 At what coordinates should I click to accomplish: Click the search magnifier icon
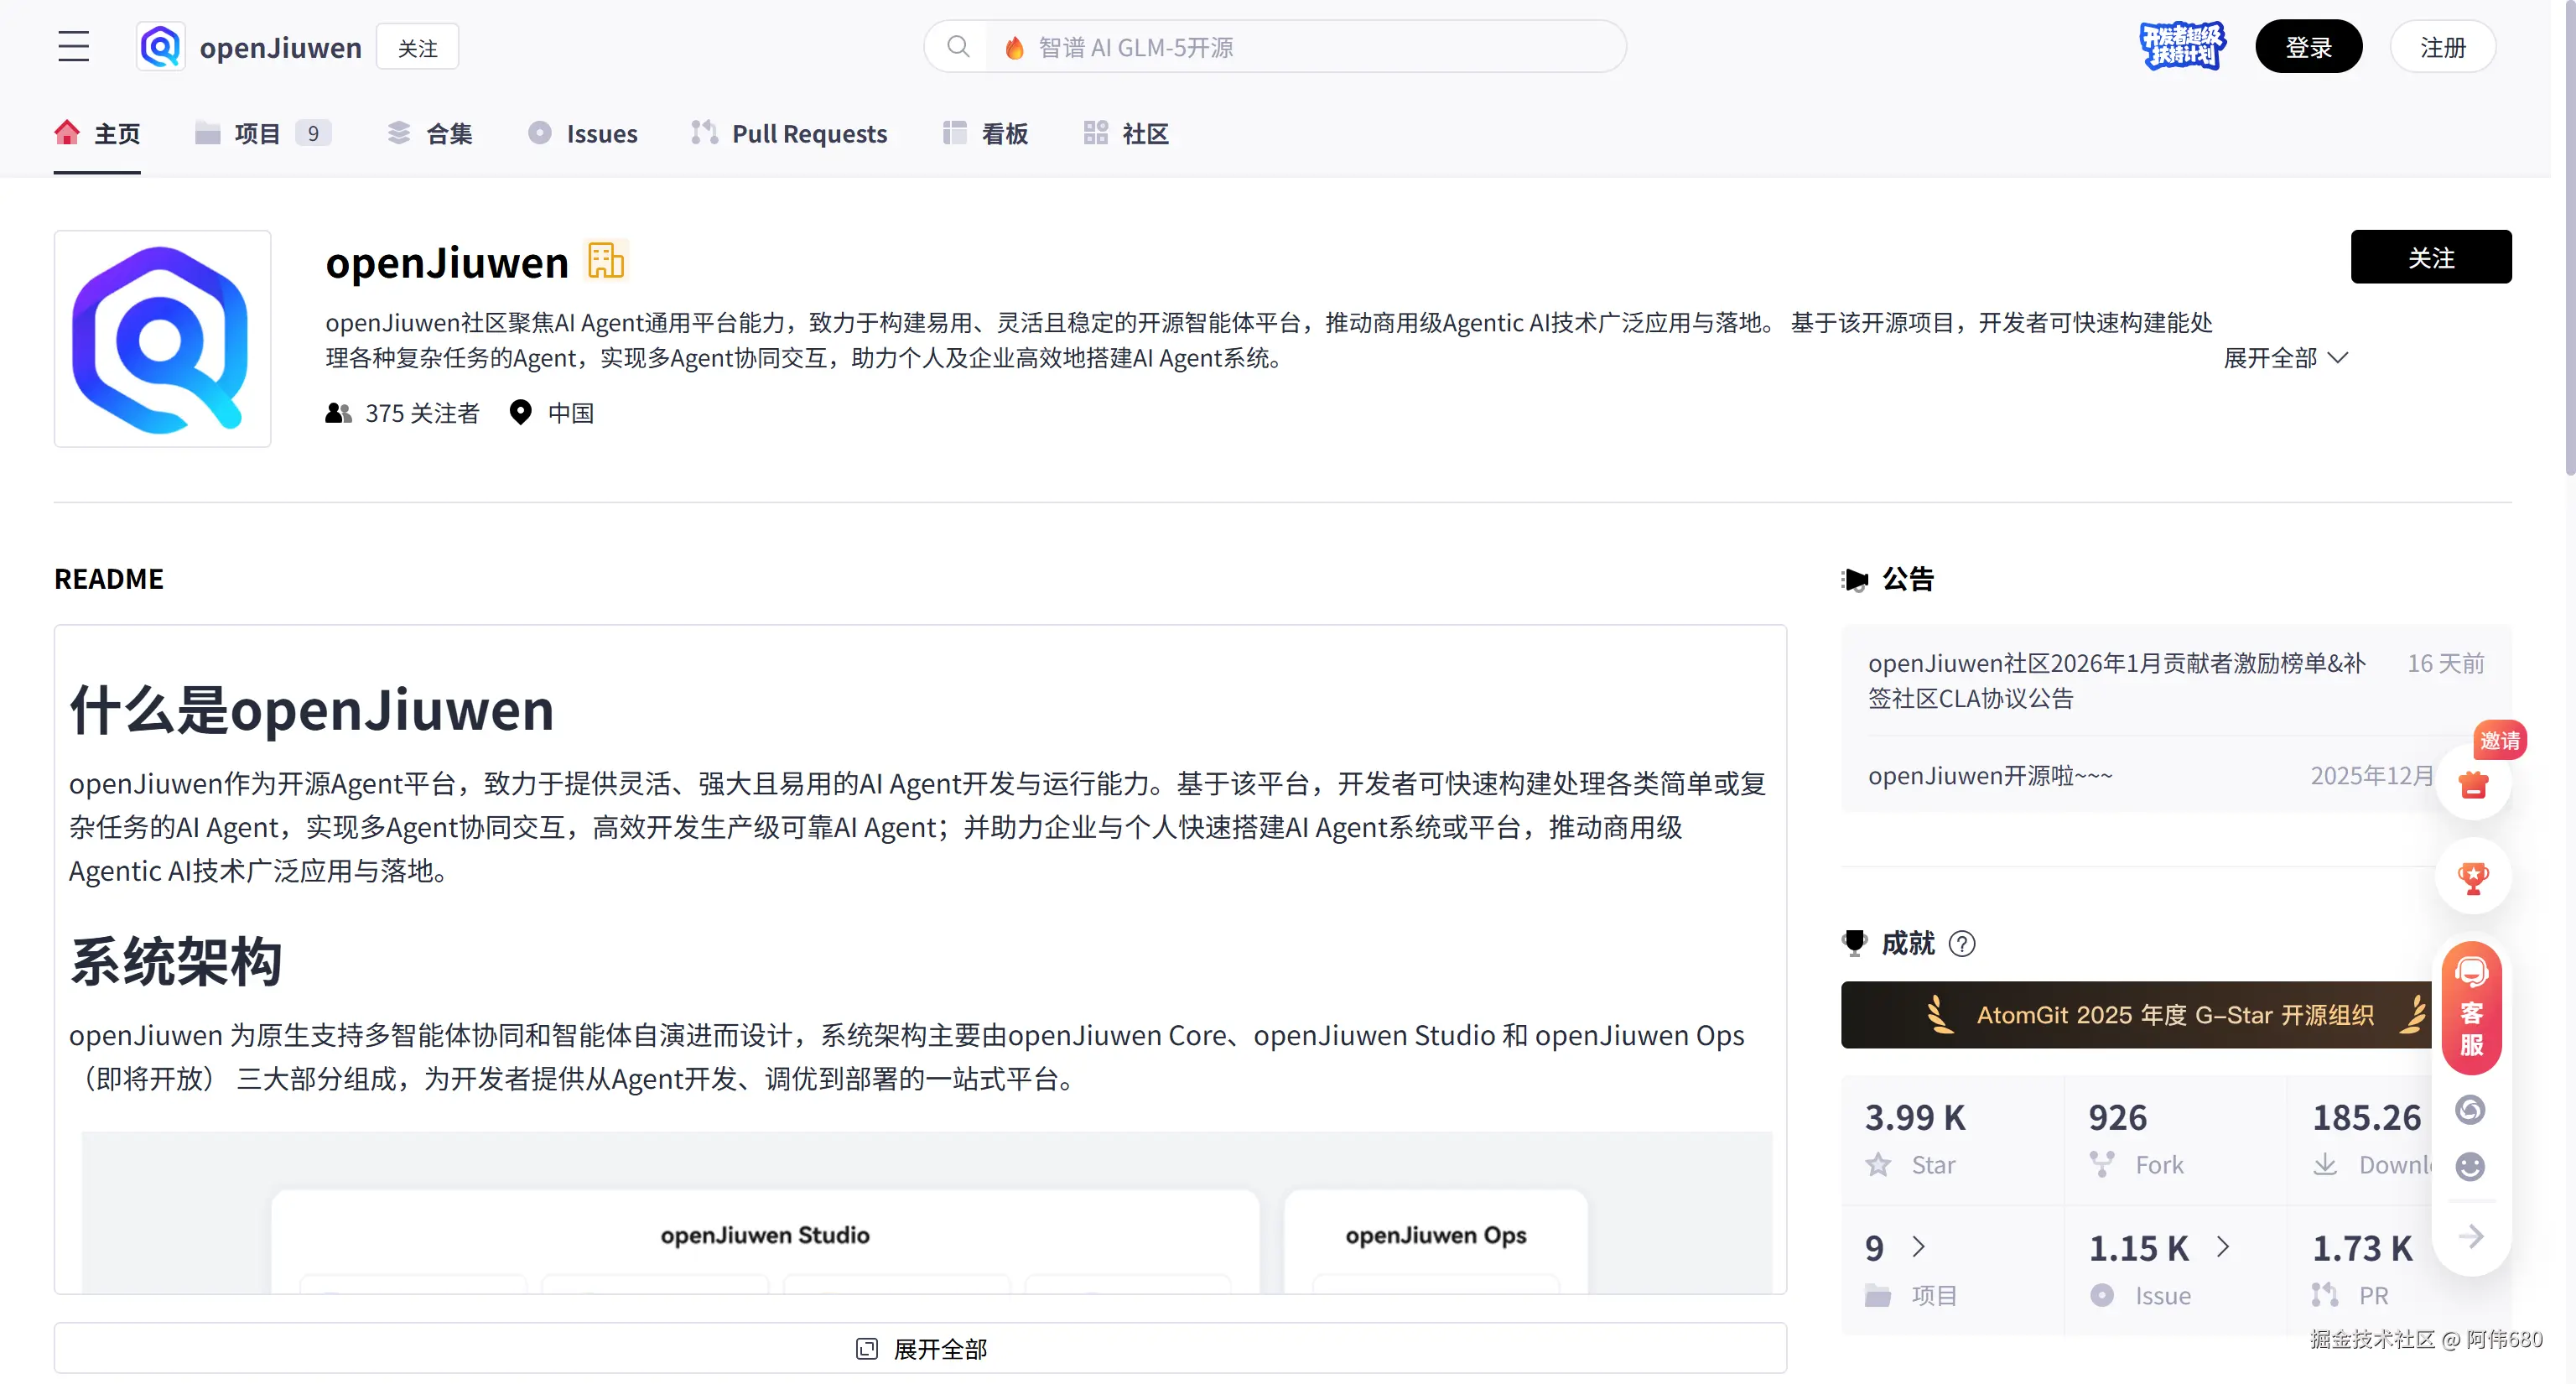(958, 47)
